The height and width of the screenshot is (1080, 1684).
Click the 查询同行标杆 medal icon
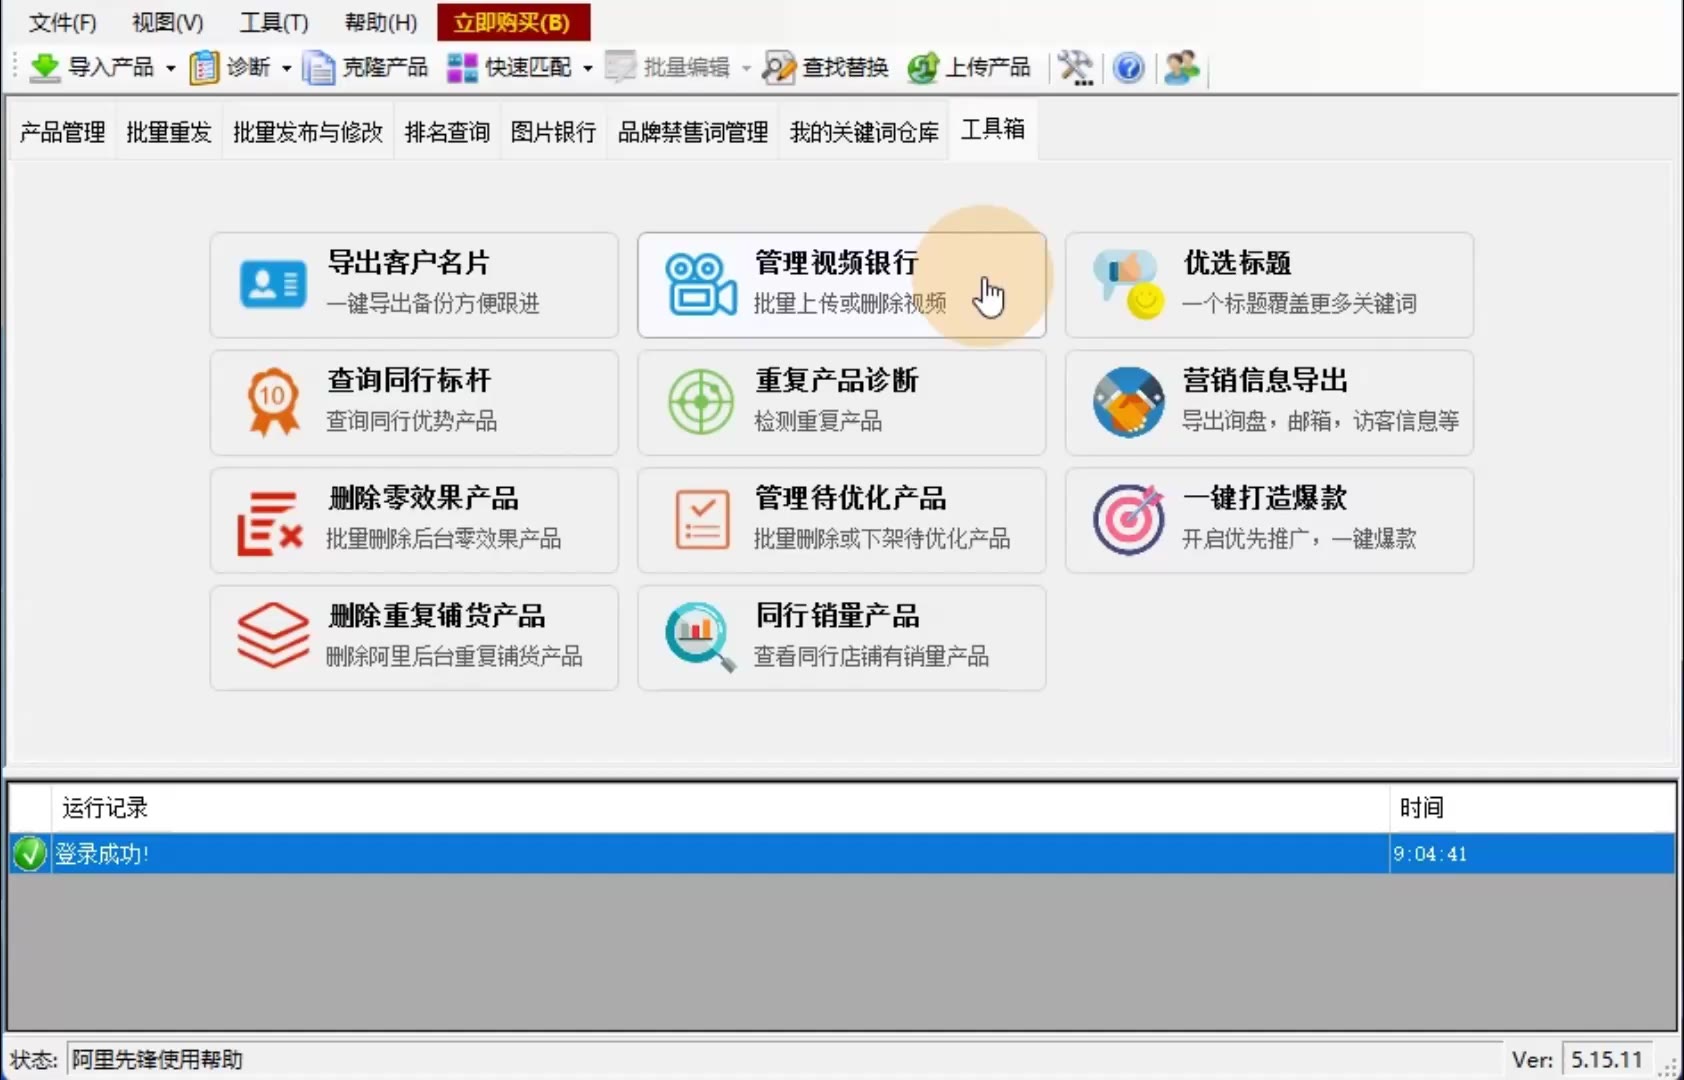[273, 402]
